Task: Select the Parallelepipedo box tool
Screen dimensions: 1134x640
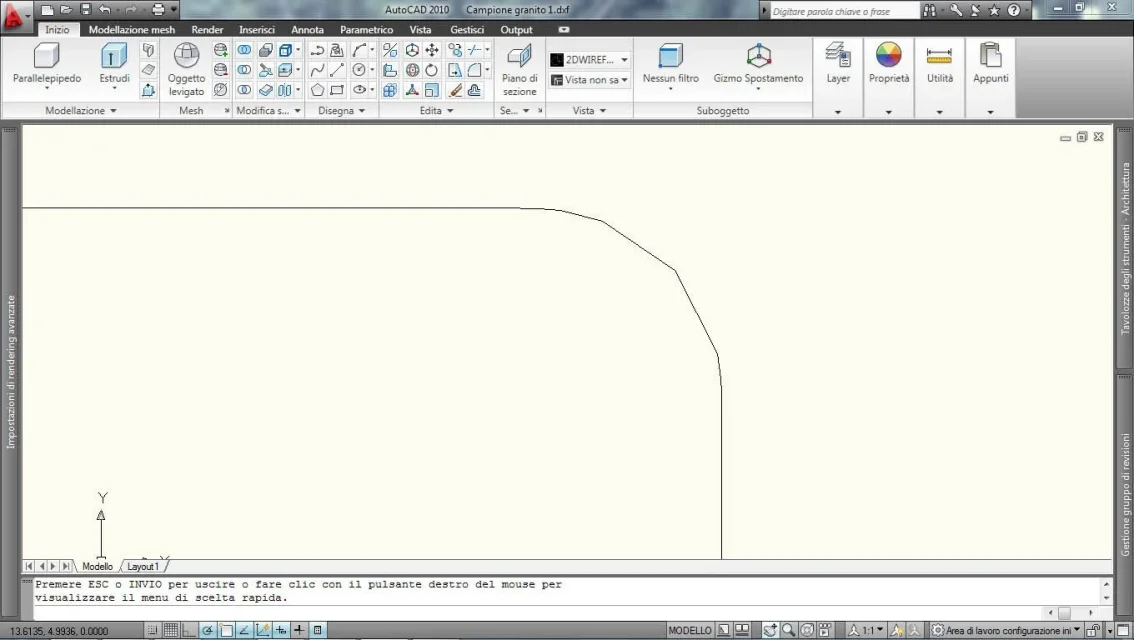Action: point(47,64)
